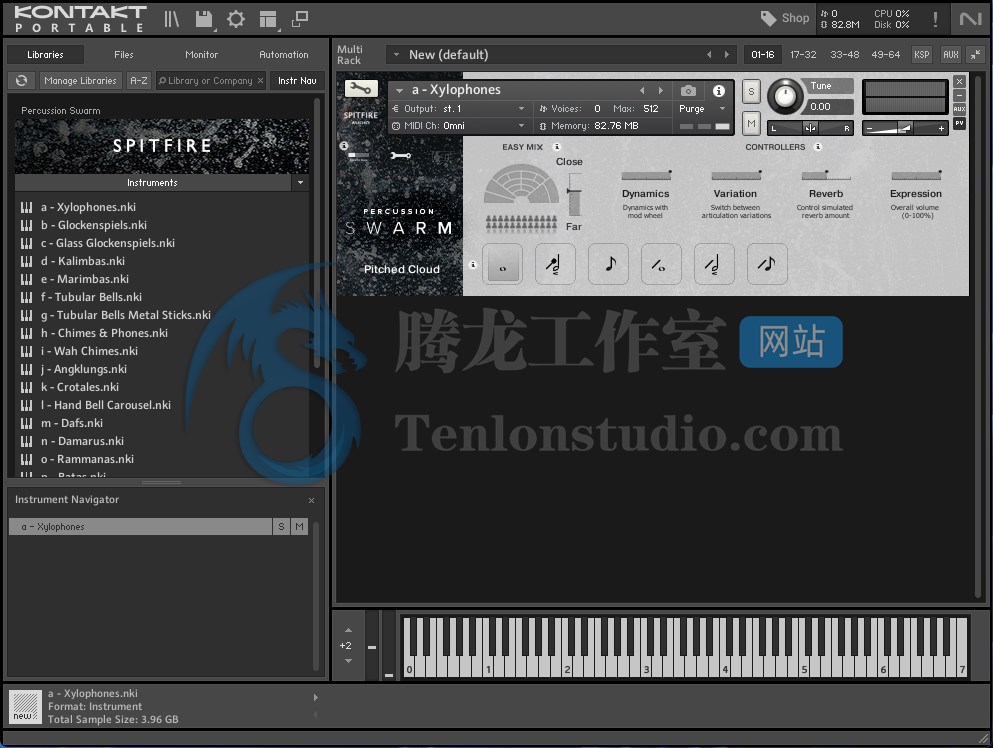
Task: Click the Library or Company search field
Action: tap(211, 80)
